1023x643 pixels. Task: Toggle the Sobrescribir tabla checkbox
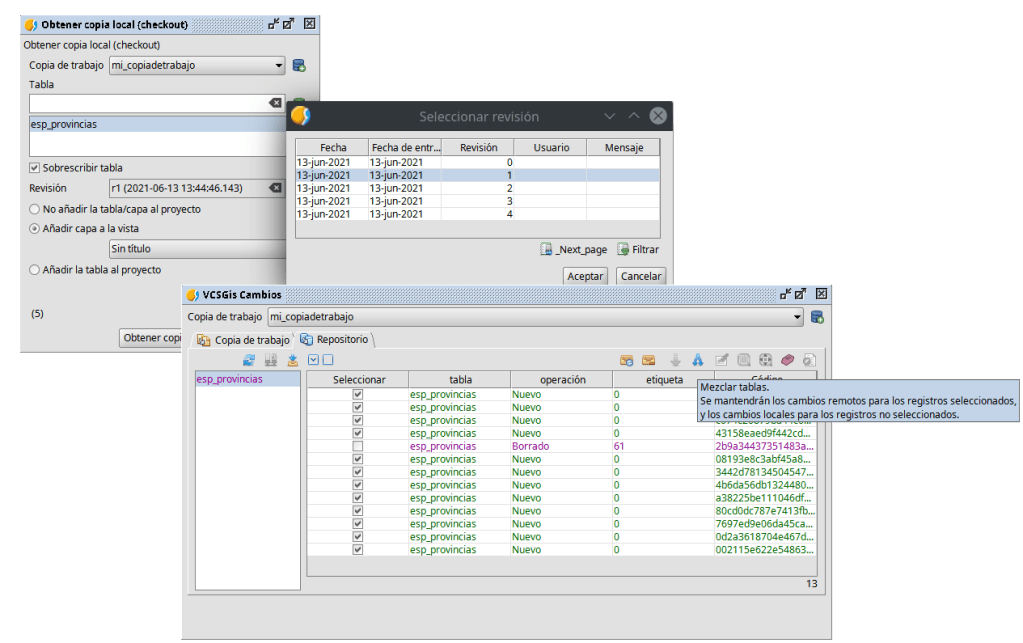point(35,168)
